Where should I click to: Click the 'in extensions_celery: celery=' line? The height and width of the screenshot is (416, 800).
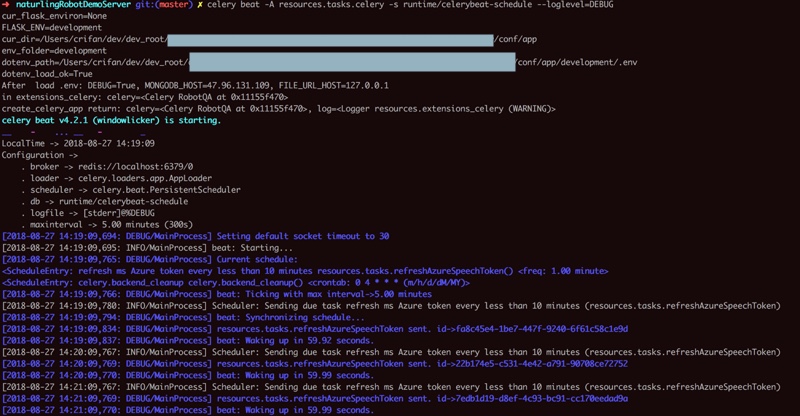tap(145, 97)
